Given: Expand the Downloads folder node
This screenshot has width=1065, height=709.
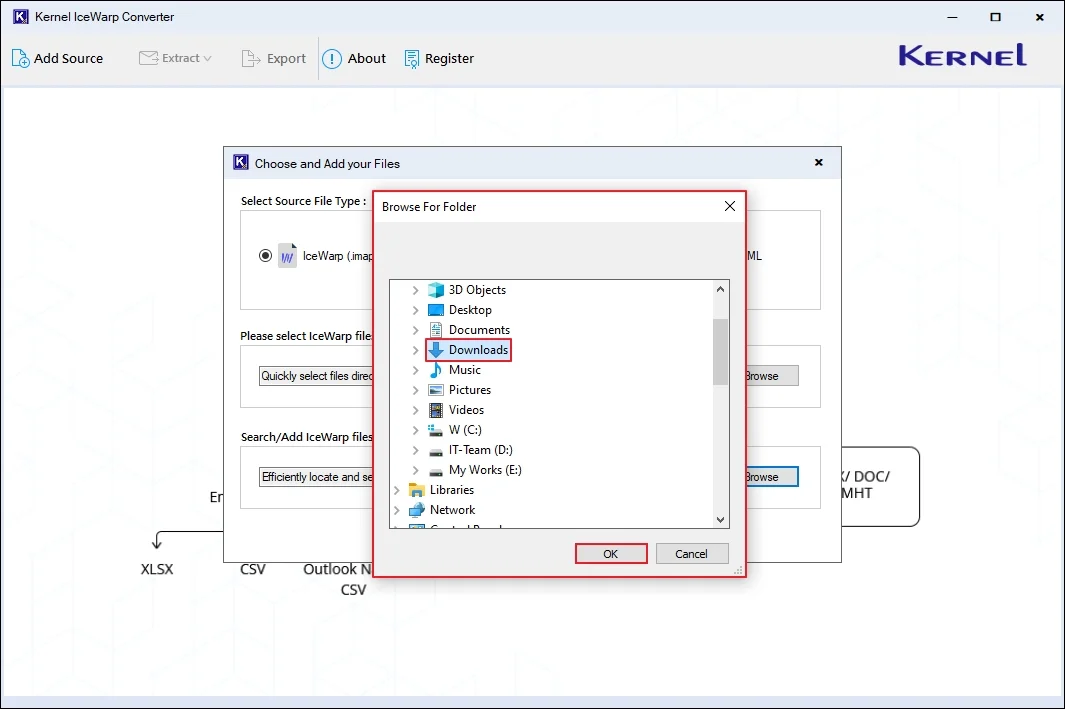Looking at the screenshot, I should [x=416, y=350].
